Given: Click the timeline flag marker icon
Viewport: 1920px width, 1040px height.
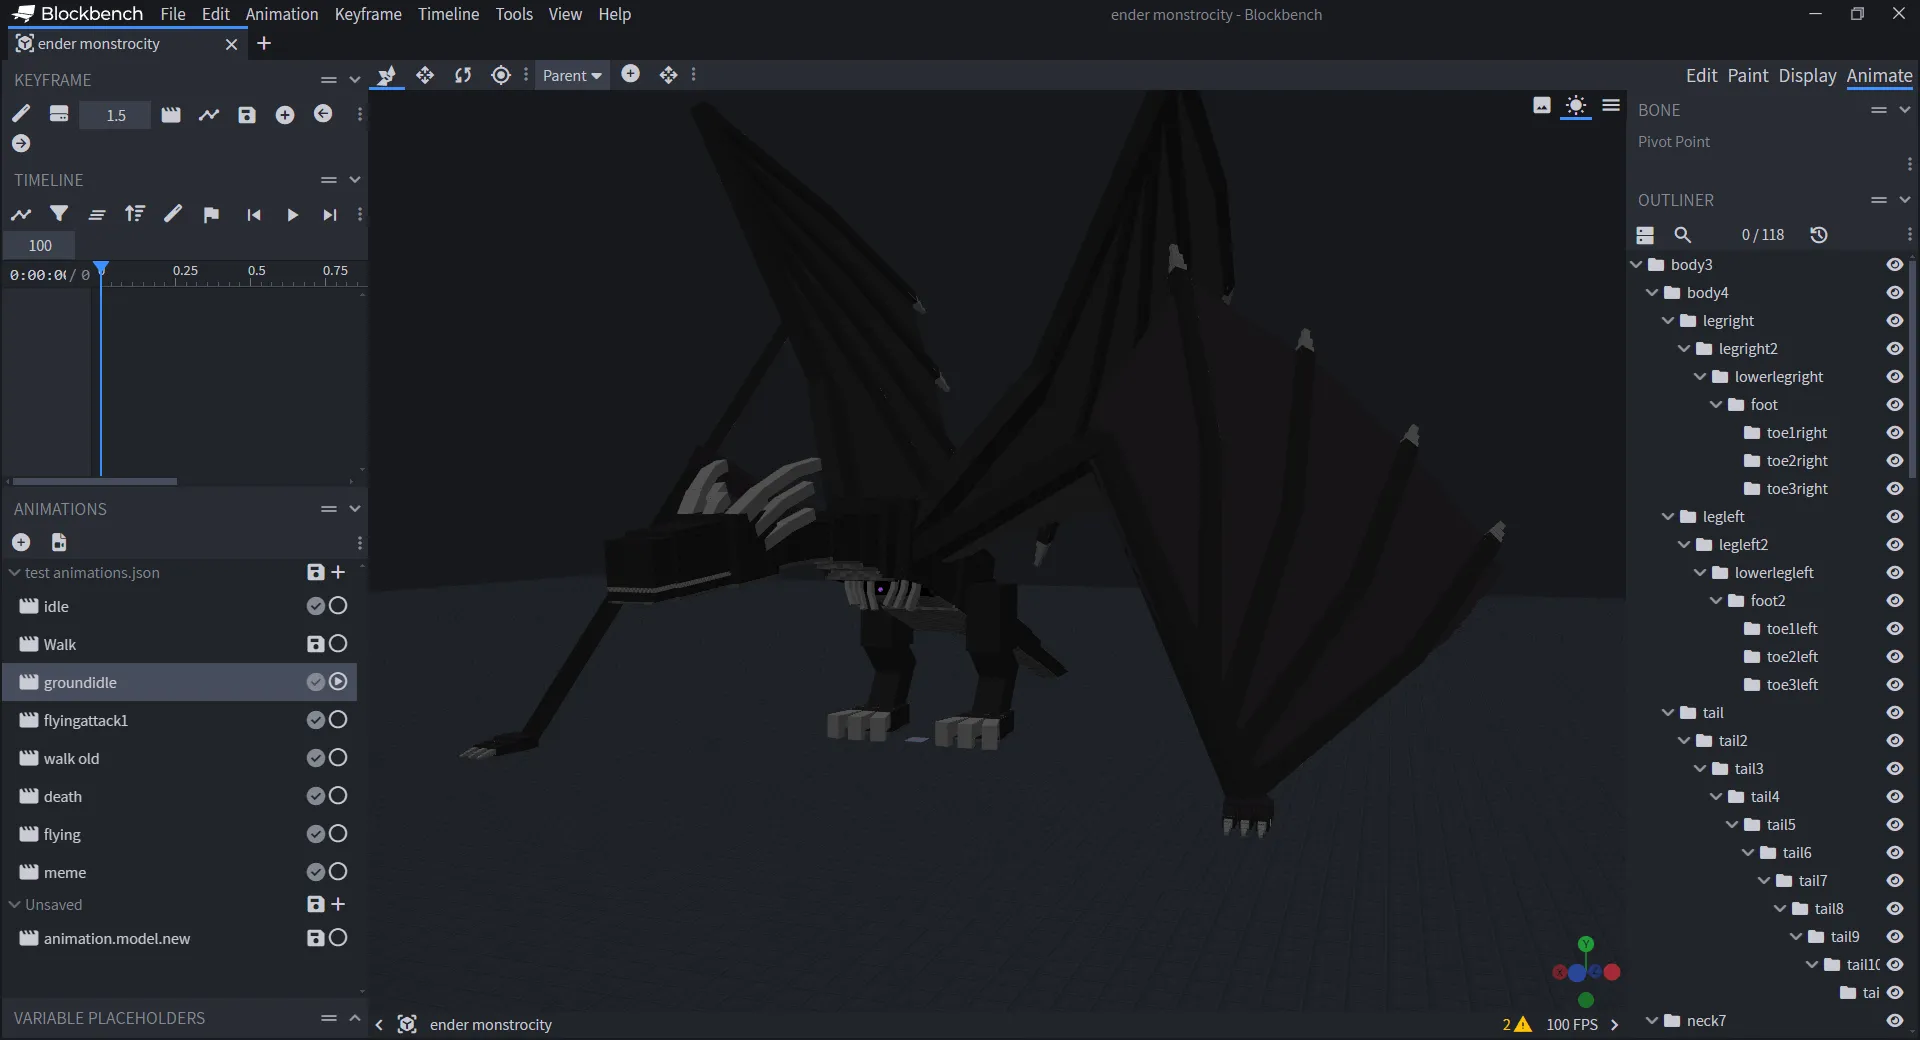Looking at the screenshot, I should pyautogui.click(x=211, y=214).
